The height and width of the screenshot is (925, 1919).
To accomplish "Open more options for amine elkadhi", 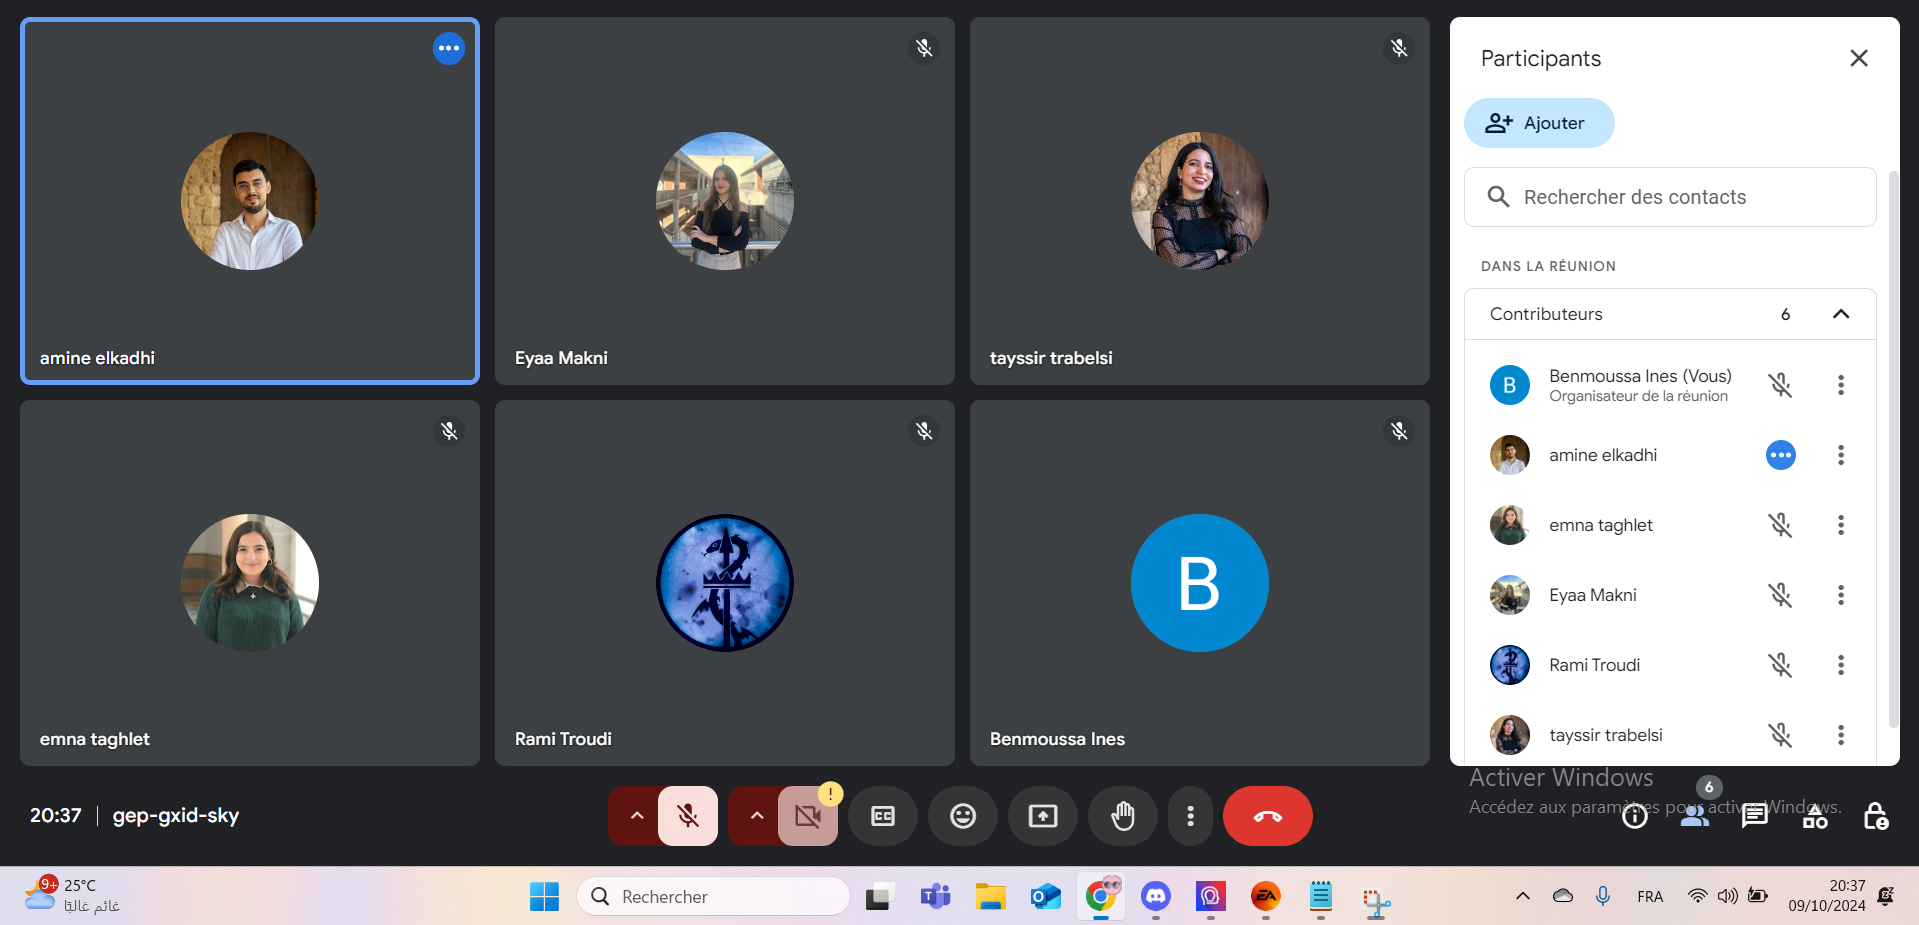I will point(1840,455).
